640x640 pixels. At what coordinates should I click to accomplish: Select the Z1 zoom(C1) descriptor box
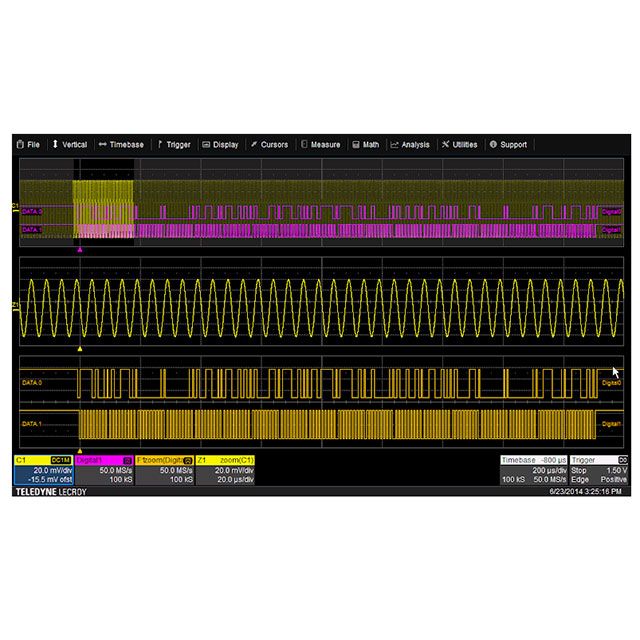click(224, 470)
